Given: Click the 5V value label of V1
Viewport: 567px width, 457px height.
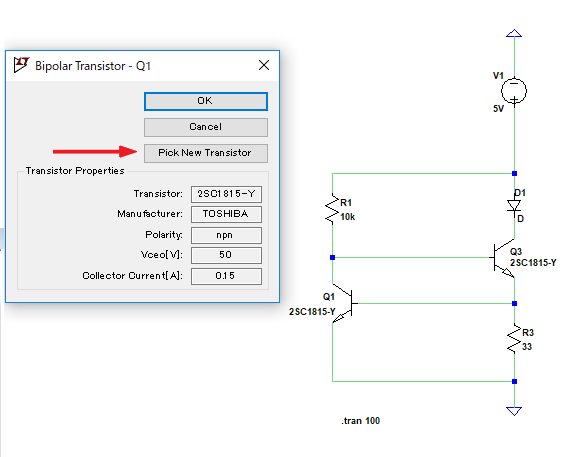Looking at the screenshot, I should click(498, 109).
